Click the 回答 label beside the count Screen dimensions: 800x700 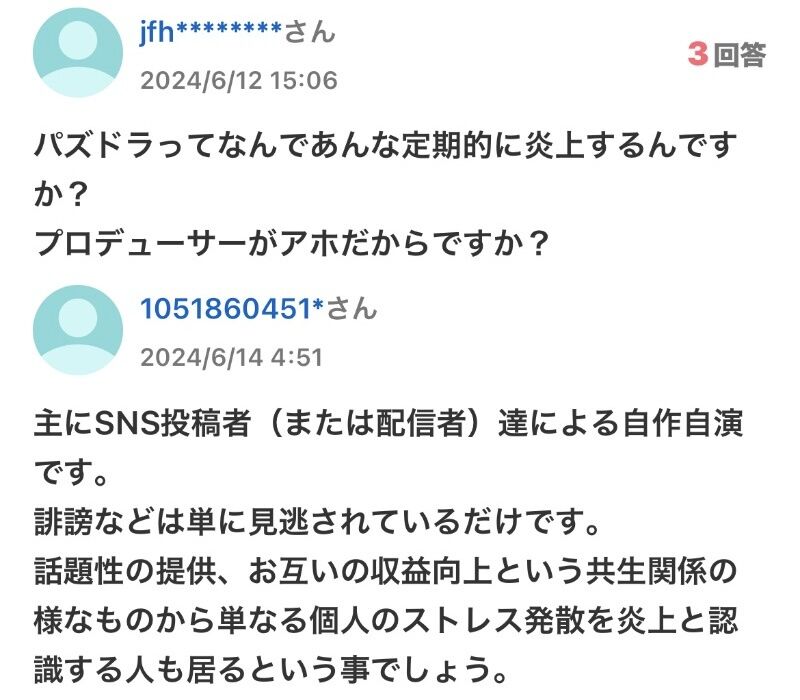pos(740,55)
